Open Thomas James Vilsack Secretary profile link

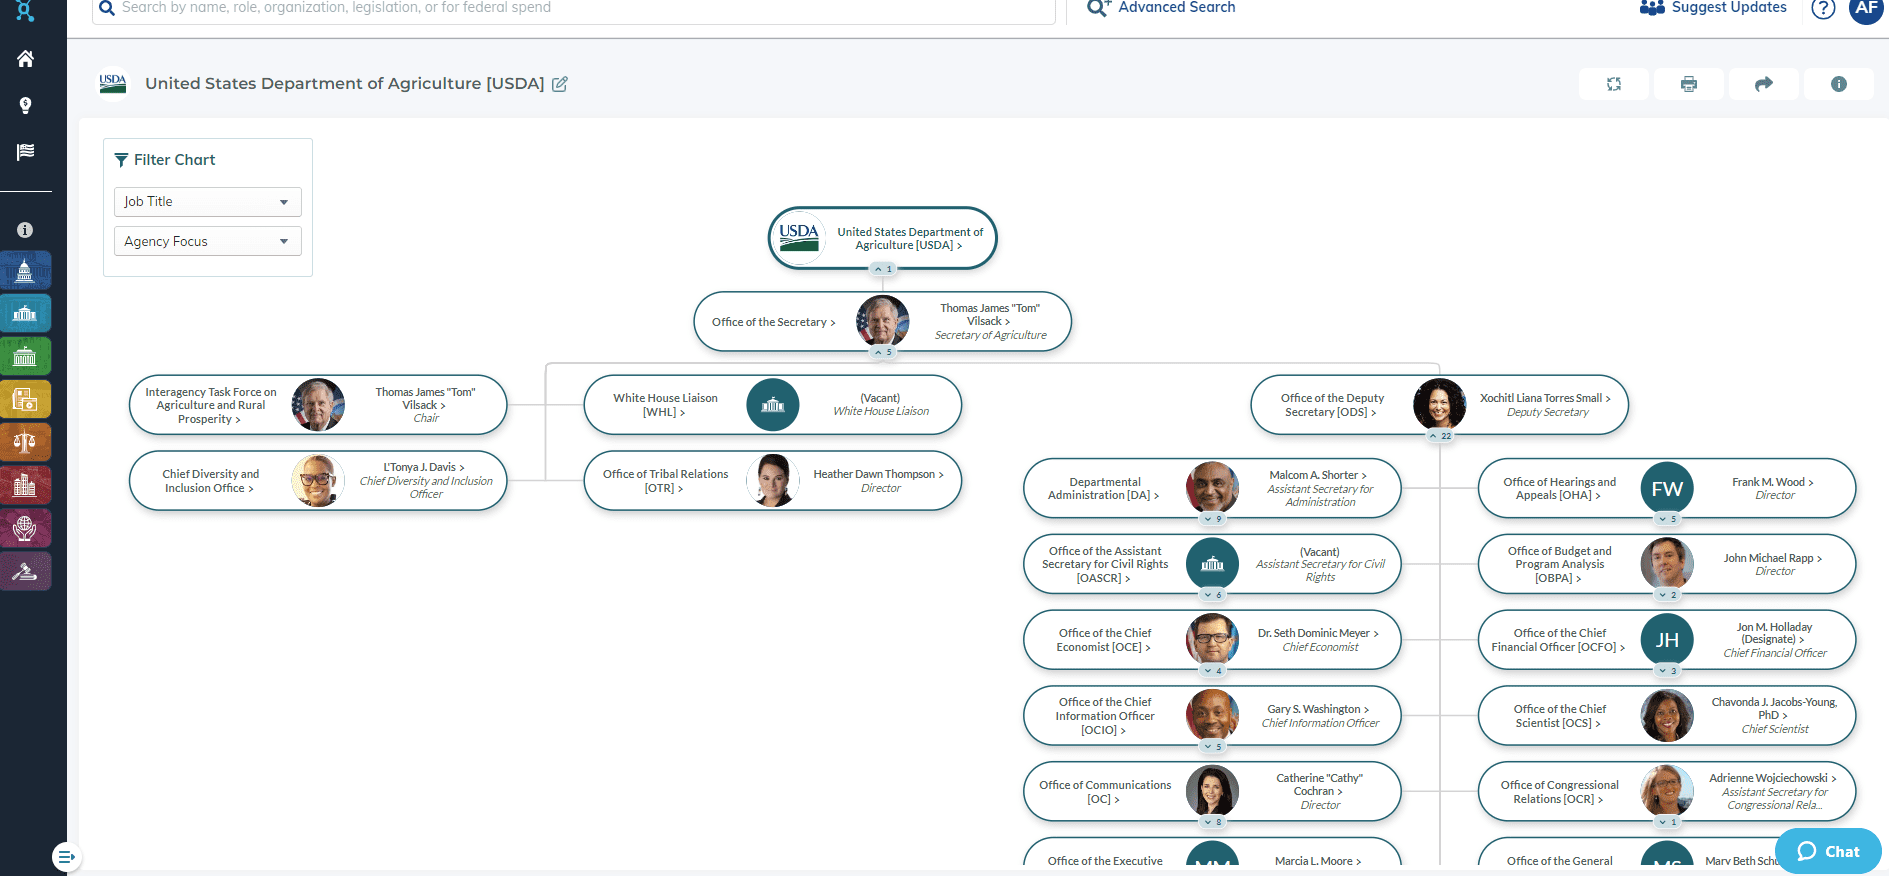click(990, 315)
